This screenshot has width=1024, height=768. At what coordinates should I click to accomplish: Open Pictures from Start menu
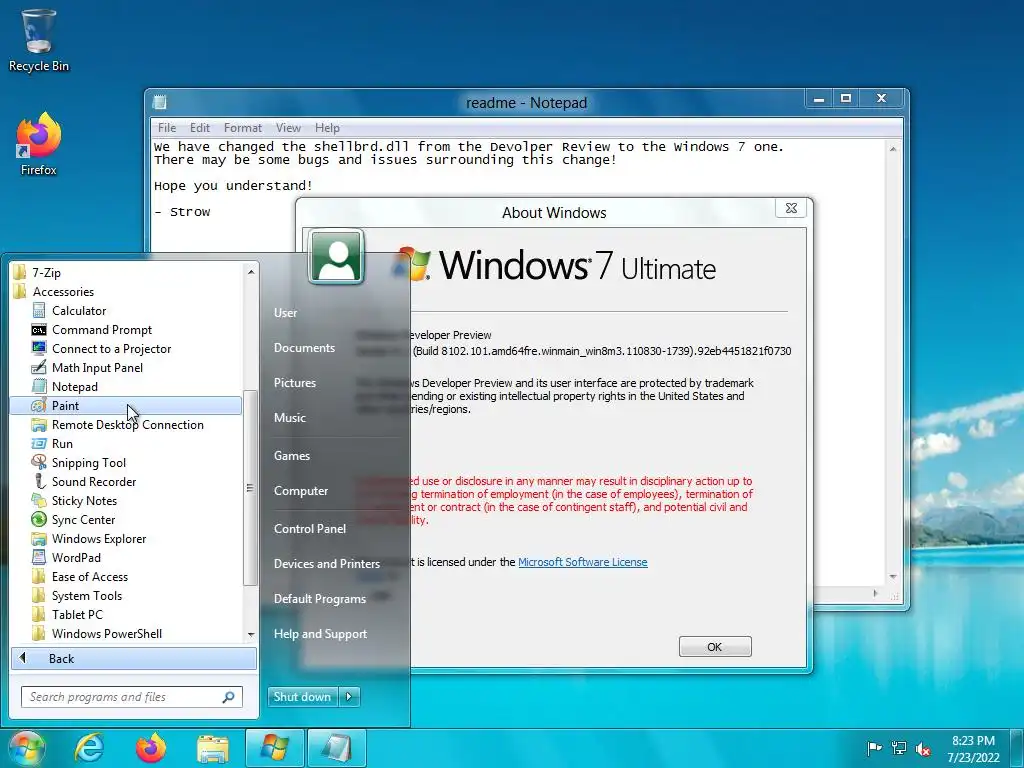coord(295,383)
